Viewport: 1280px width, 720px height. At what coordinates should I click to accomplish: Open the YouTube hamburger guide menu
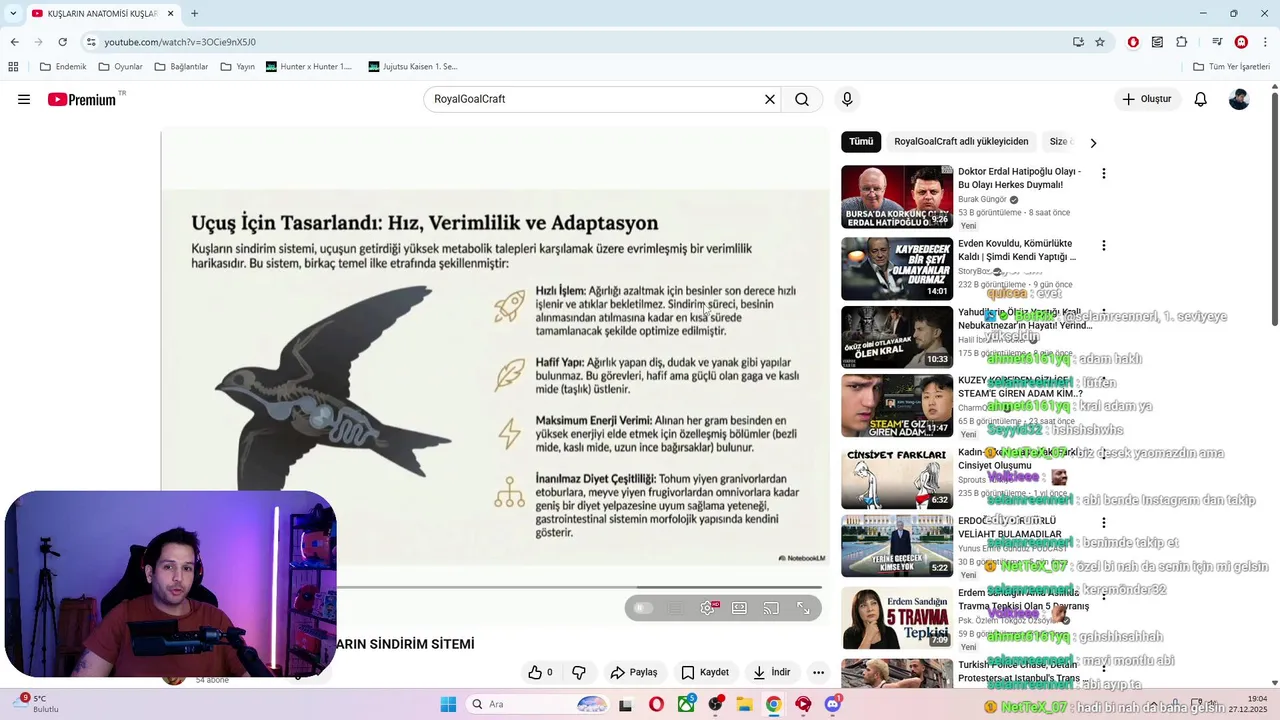tap(24, 99)
